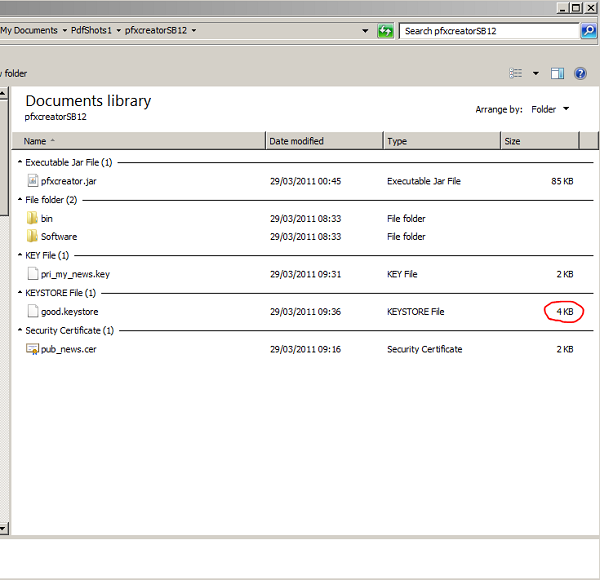Click the Security Certificate (1) group label
The image size is (600, 580).
(x=70, y=331)
